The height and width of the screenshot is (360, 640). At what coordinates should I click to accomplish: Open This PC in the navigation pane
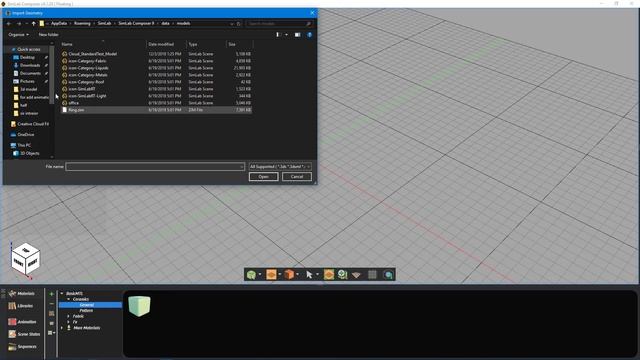(x=24, y=145)
